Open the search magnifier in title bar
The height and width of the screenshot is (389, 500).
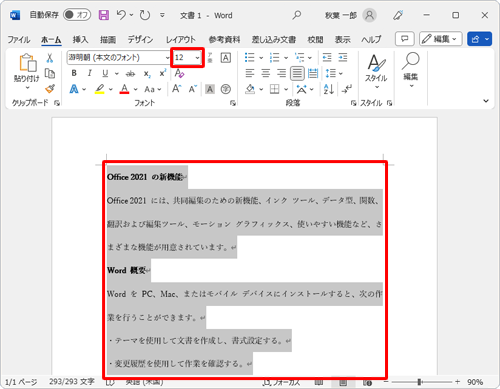296,15
